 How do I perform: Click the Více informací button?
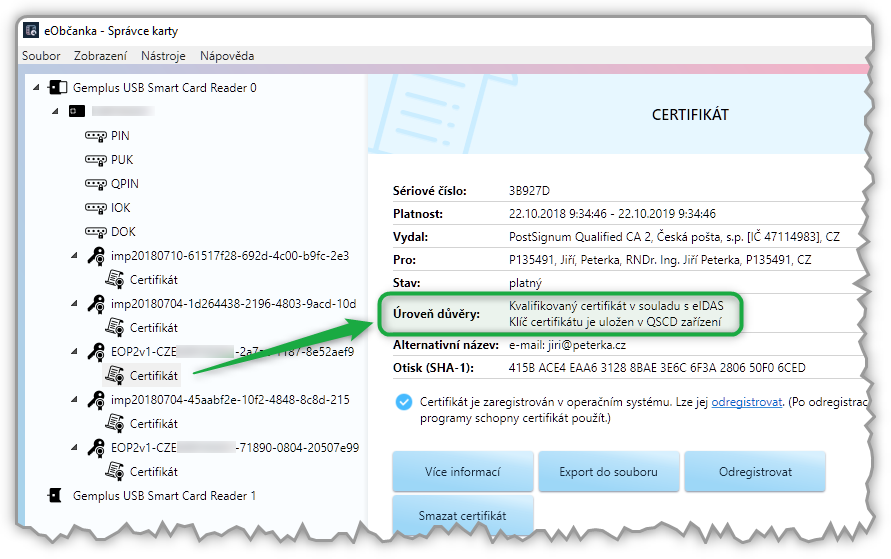463,472
